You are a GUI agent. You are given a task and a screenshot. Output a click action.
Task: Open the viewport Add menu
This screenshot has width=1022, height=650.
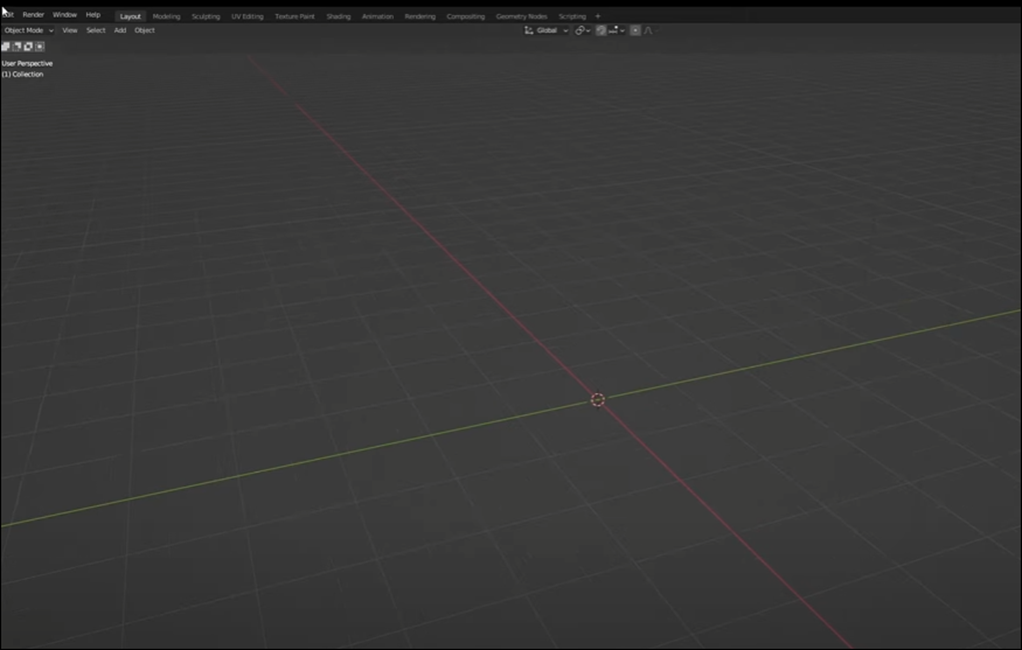[x=120, y=31]
